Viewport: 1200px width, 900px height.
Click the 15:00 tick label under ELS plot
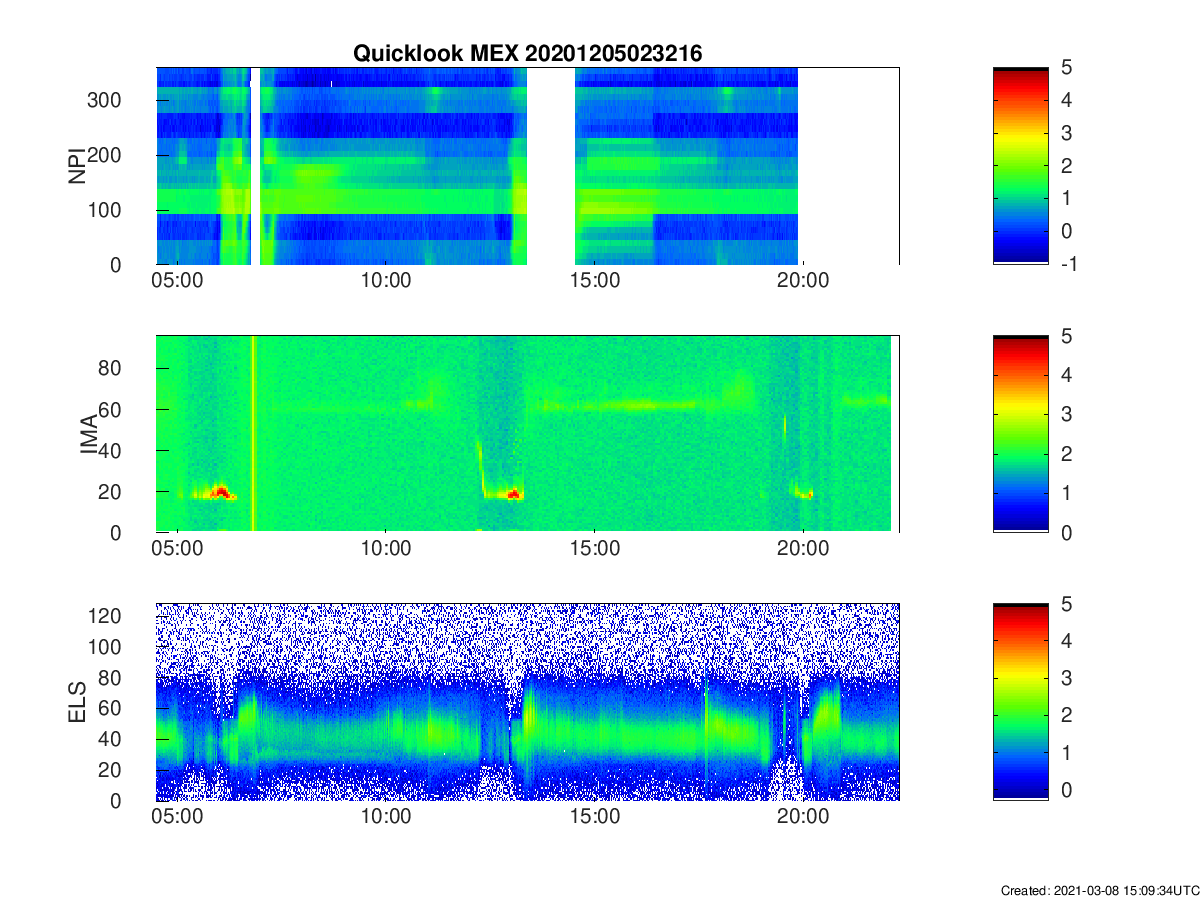(x=595, y=817)
